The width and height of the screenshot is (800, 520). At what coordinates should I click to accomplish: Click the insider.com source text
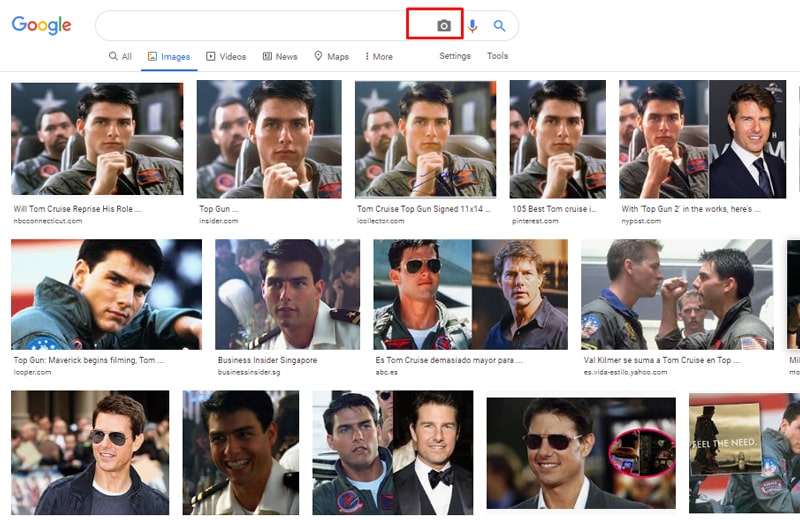[x=218, y=221]
